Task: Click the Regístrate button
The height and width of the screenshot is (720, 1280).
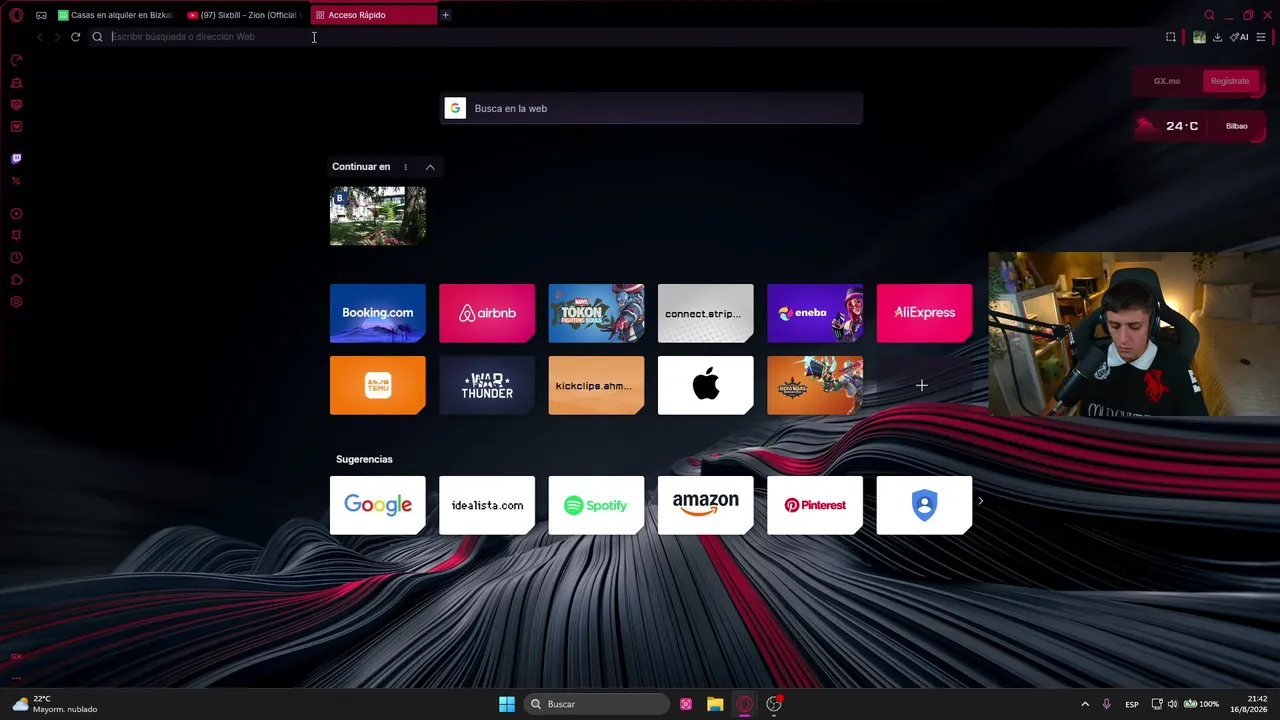Action: (x=1230, y=81)
